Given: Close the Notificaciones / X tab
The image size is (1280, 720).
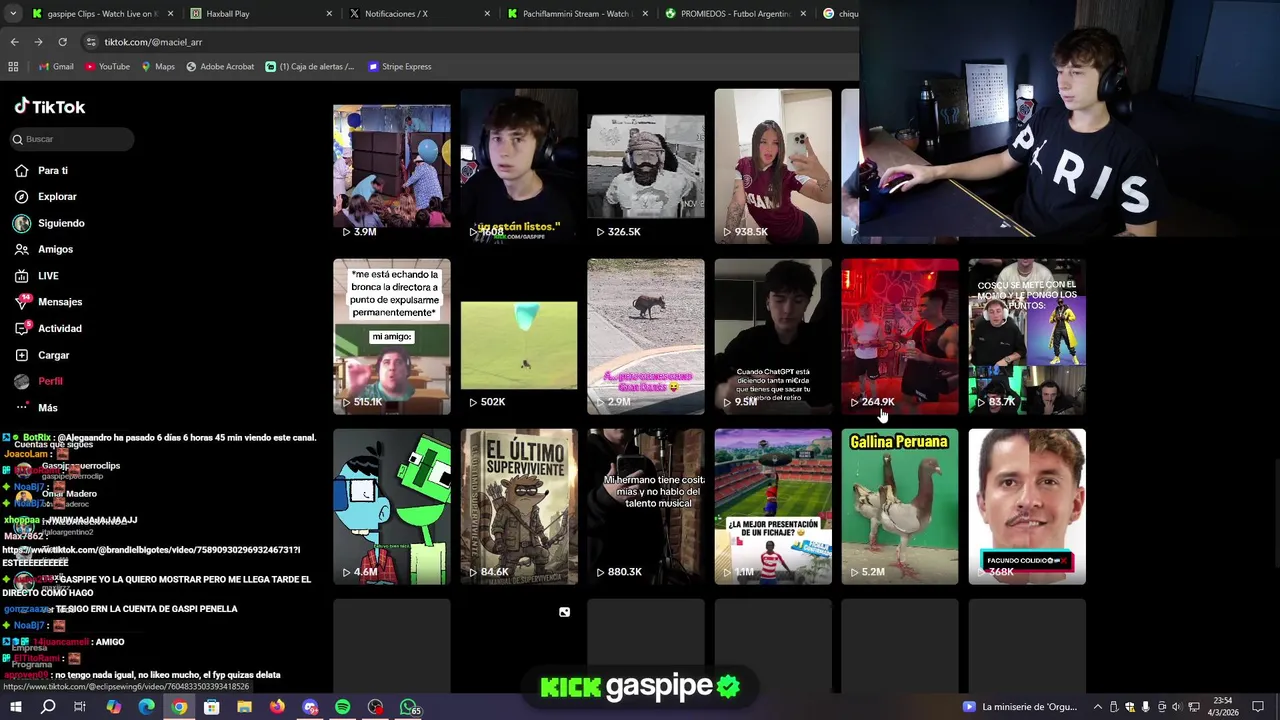Looking at the screenshot, I should click(x=487, y=14).
